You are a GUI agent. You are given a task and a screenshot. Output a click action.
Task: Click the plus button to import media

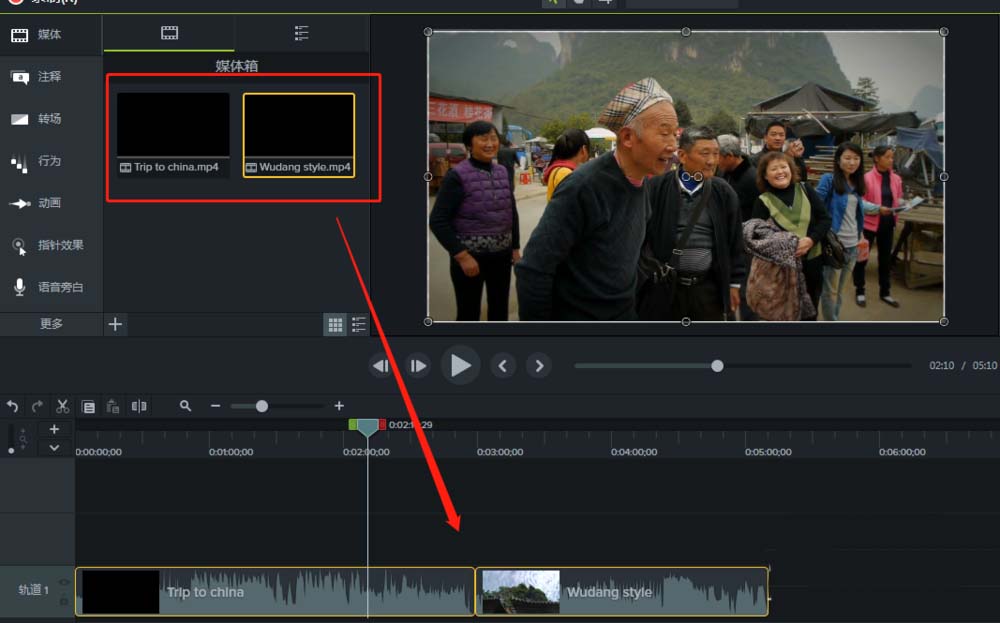click(115, 324)
